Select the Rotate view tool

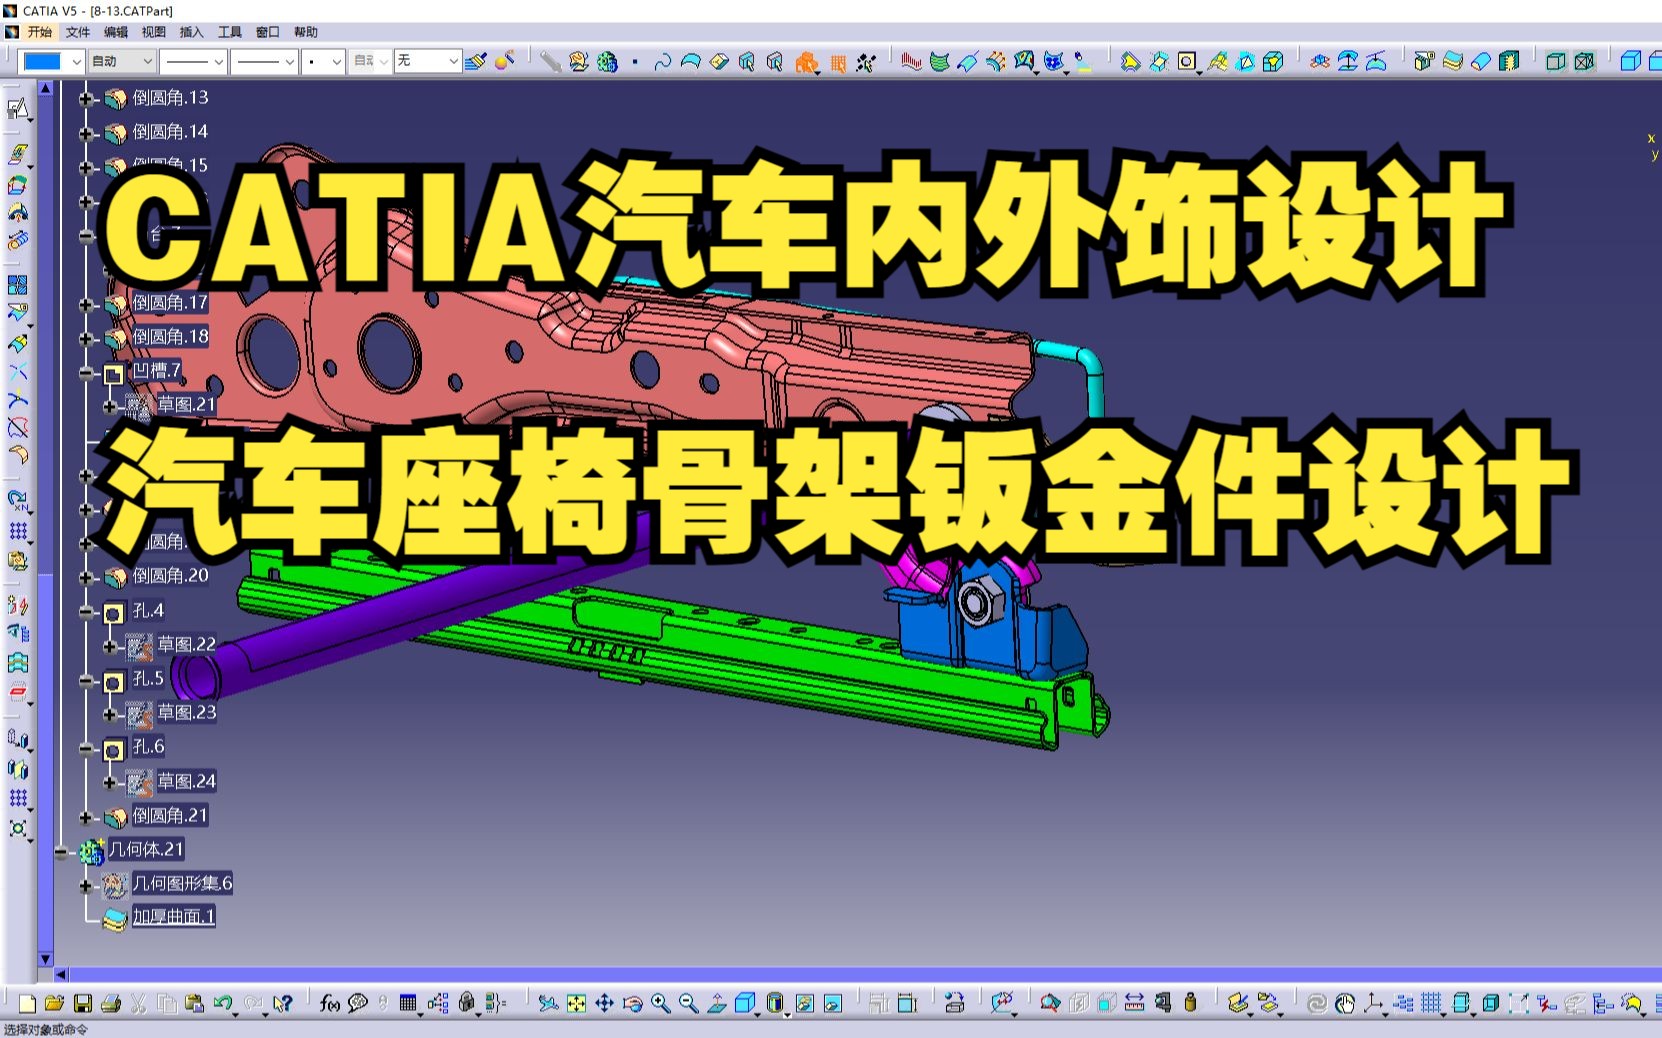(632, 1003)
